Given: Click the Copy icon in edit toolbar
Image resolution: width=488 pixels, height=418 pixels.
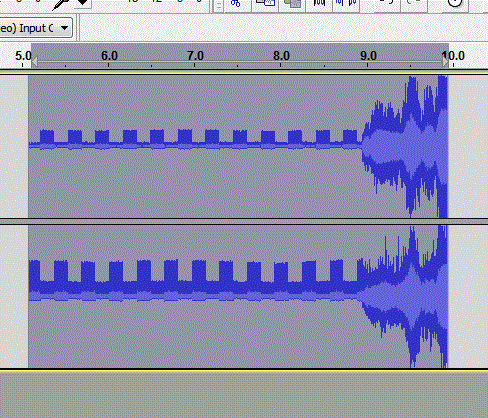Looking at the screenshot, I should pos(265,3).
